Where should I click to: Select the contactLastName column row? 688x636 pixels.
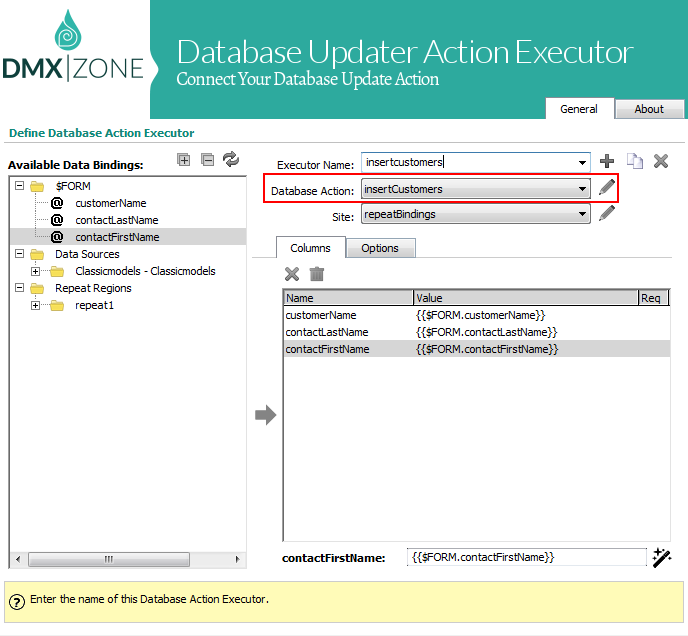point(477,332)
